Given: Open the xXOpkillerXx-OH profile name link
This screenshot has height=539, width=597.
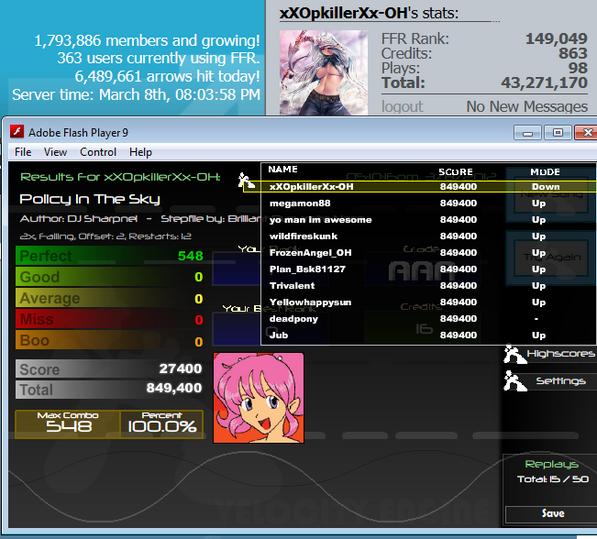Looking at the screenshot, I should pos(344,13).
